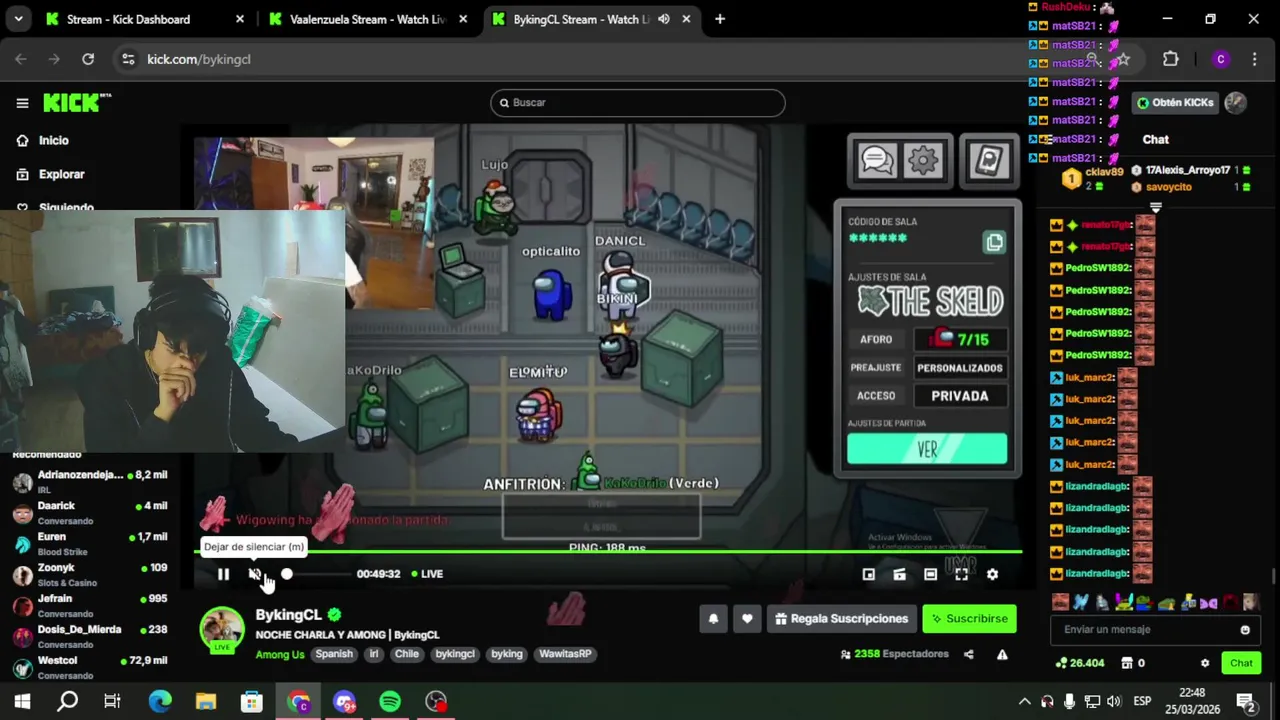Open Daarick recommended channel
This screenshot has width=1280, height=720.
click(x=90, y=512)
